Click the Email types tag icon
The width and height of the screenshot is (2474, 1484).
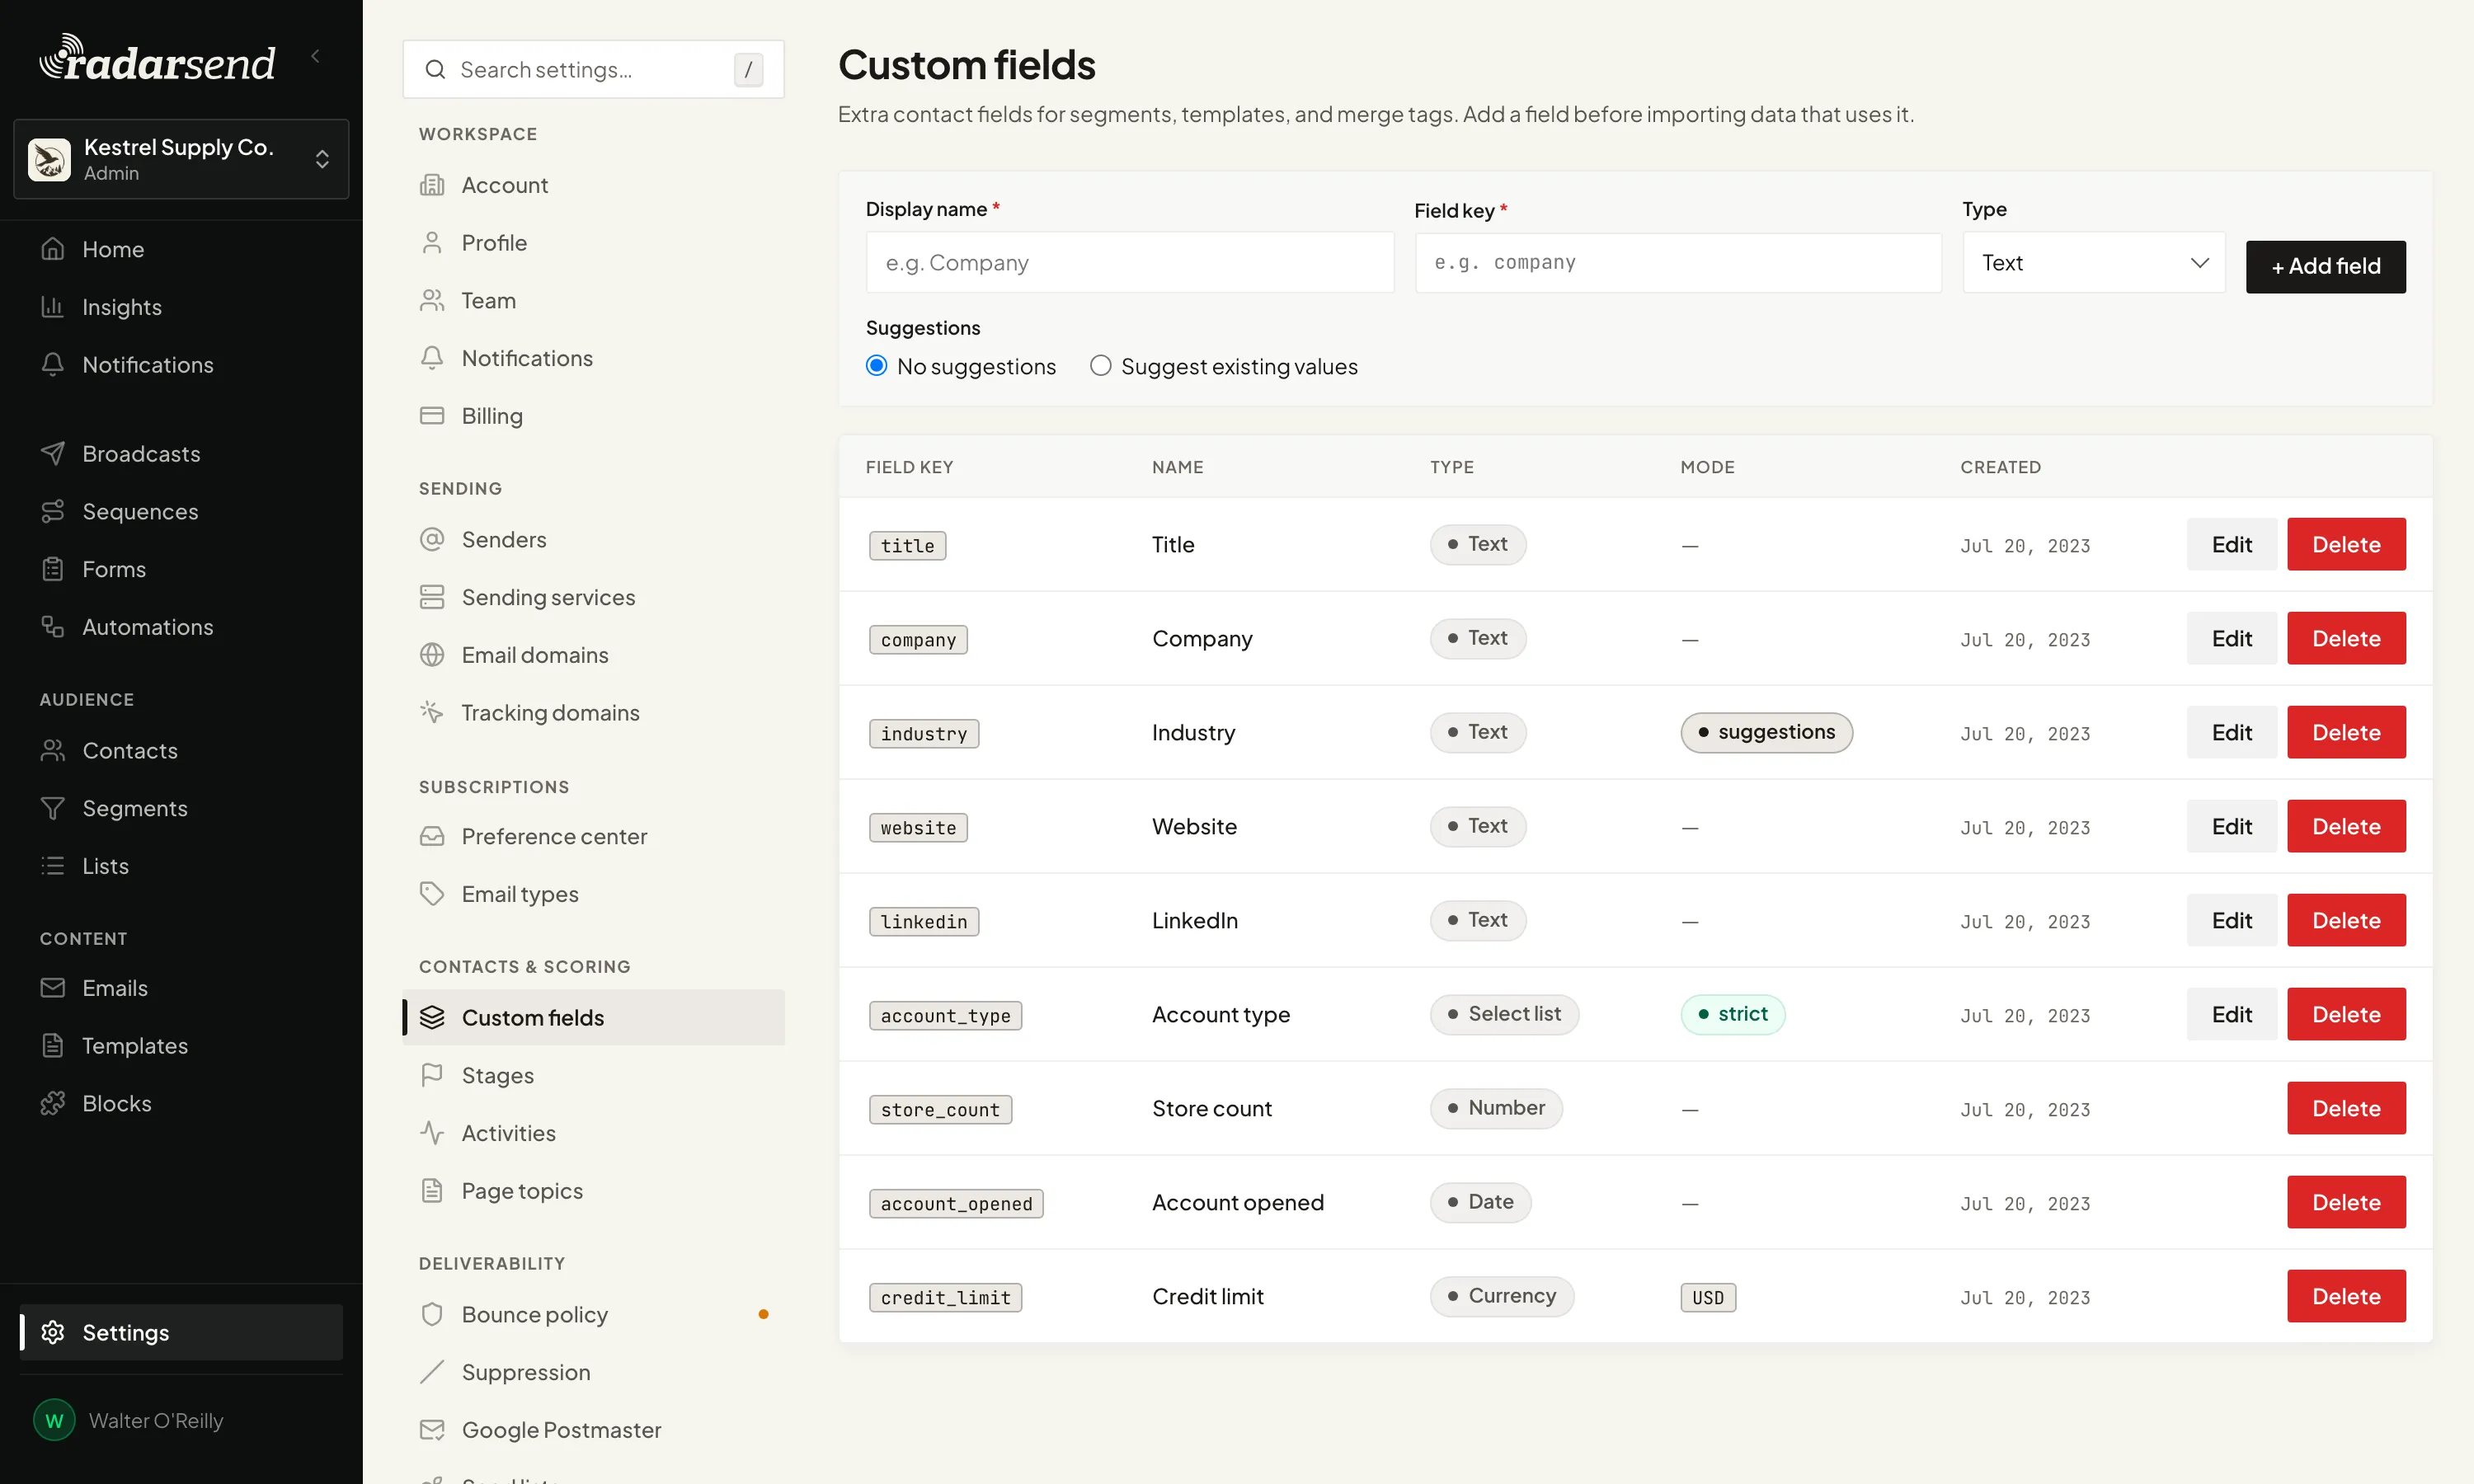432,894
